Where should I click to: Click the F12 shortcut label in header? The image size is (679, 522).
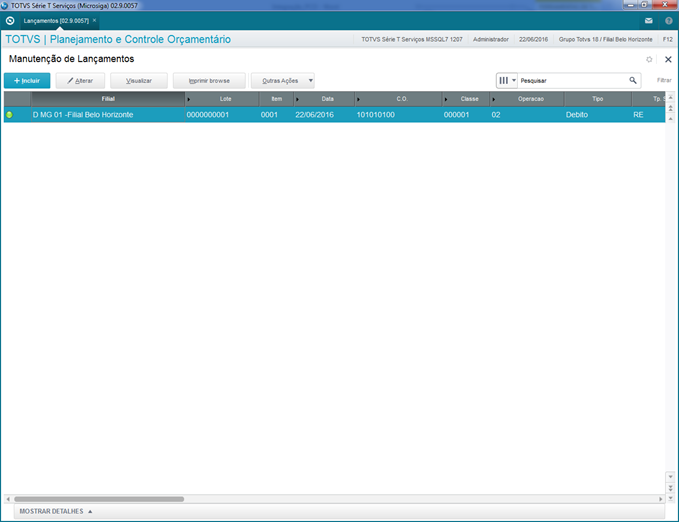(x=667, y=39)
